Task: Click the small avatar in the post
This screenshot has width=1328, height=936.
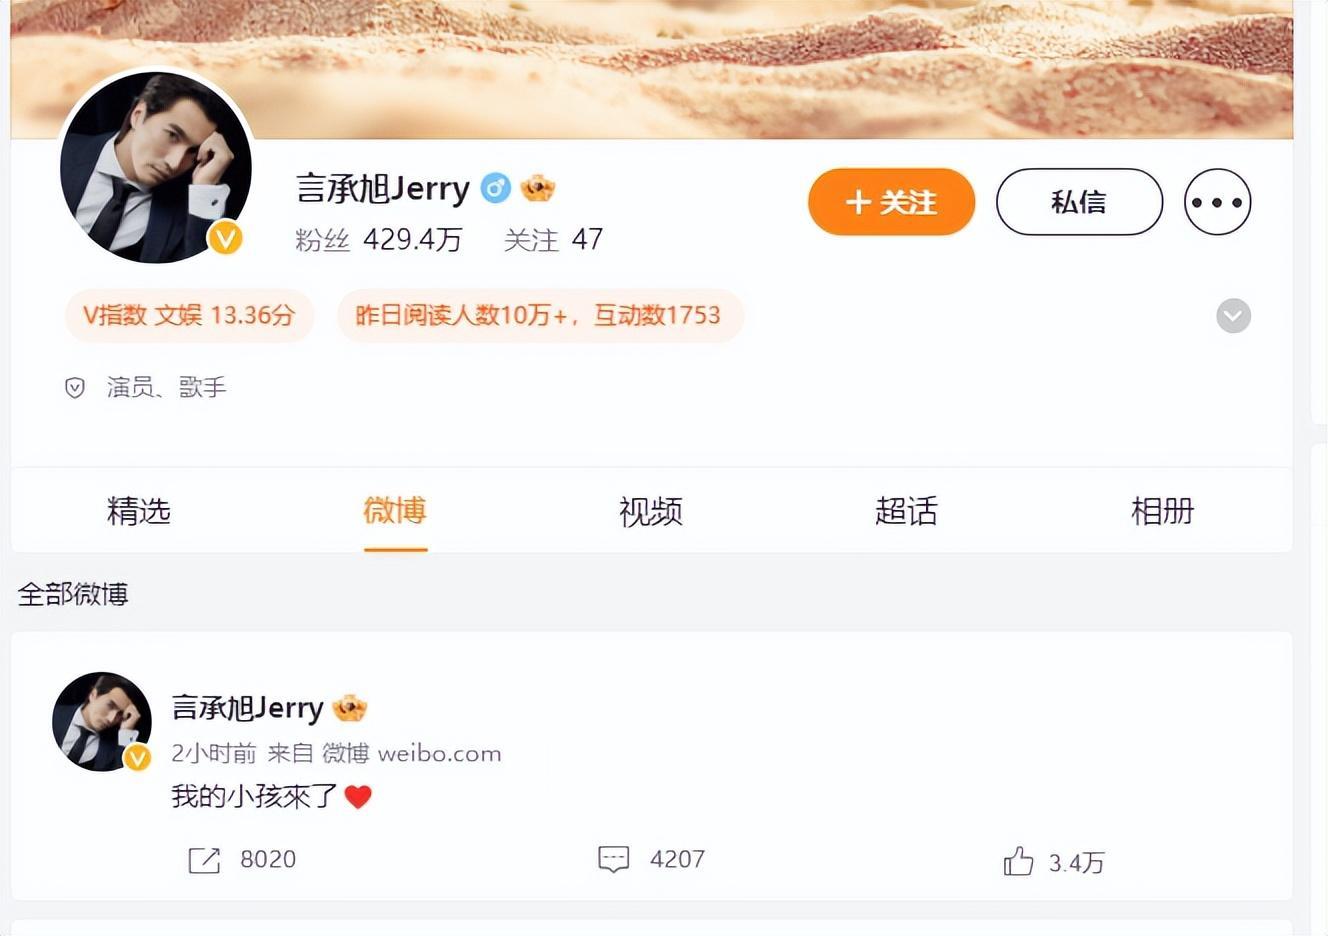Action: (x=101, y=721)
